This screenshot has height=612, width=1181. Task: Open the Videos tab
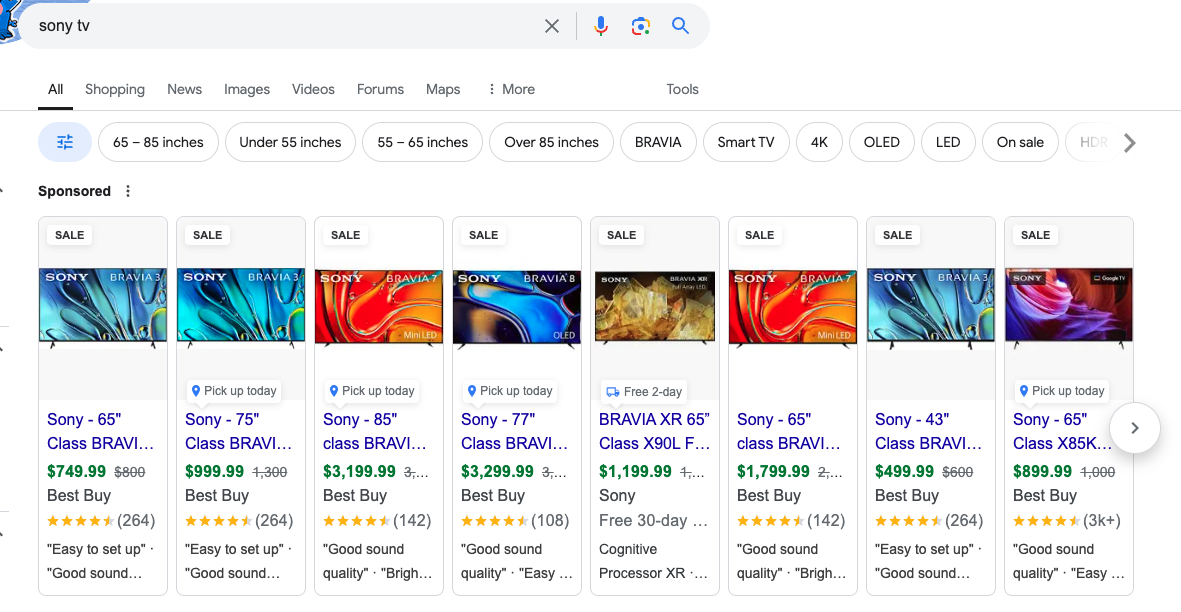[x=313, y=89]
